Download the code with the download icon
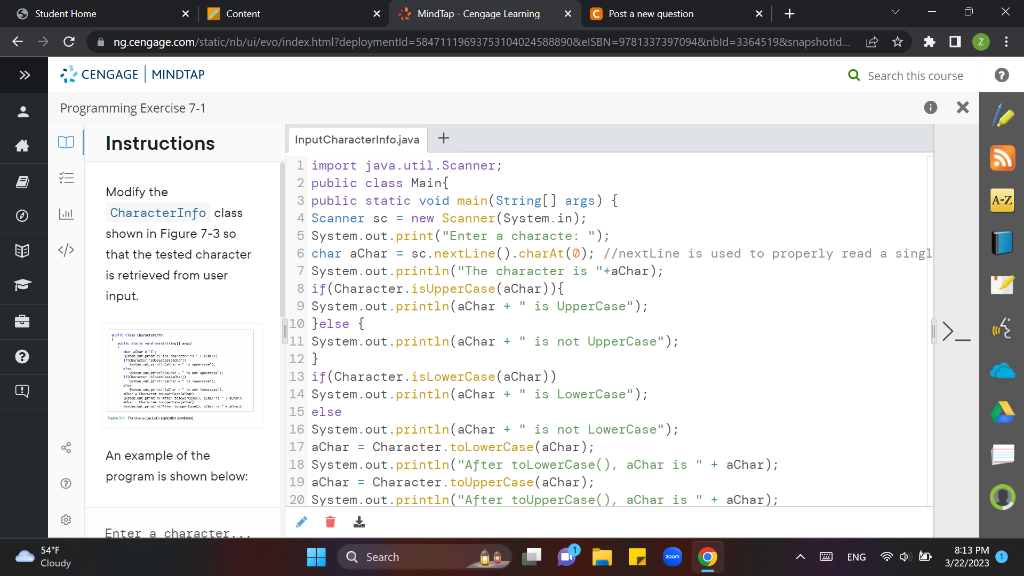 pyautogui.click(x=358, y=521)
